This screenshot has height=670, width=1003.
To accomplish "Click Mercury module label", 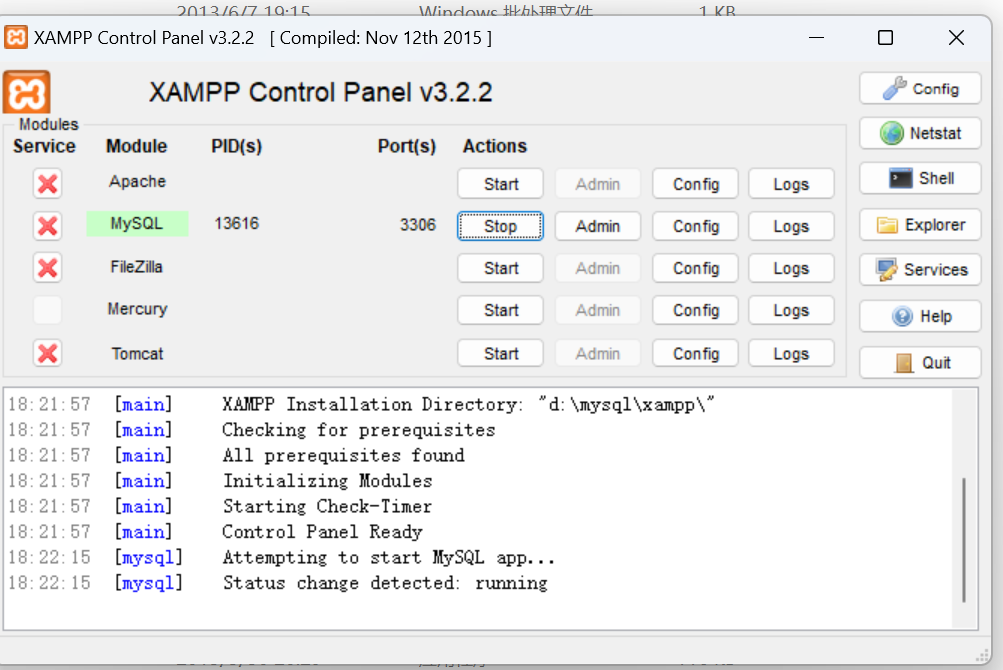I will click(137, 309).
